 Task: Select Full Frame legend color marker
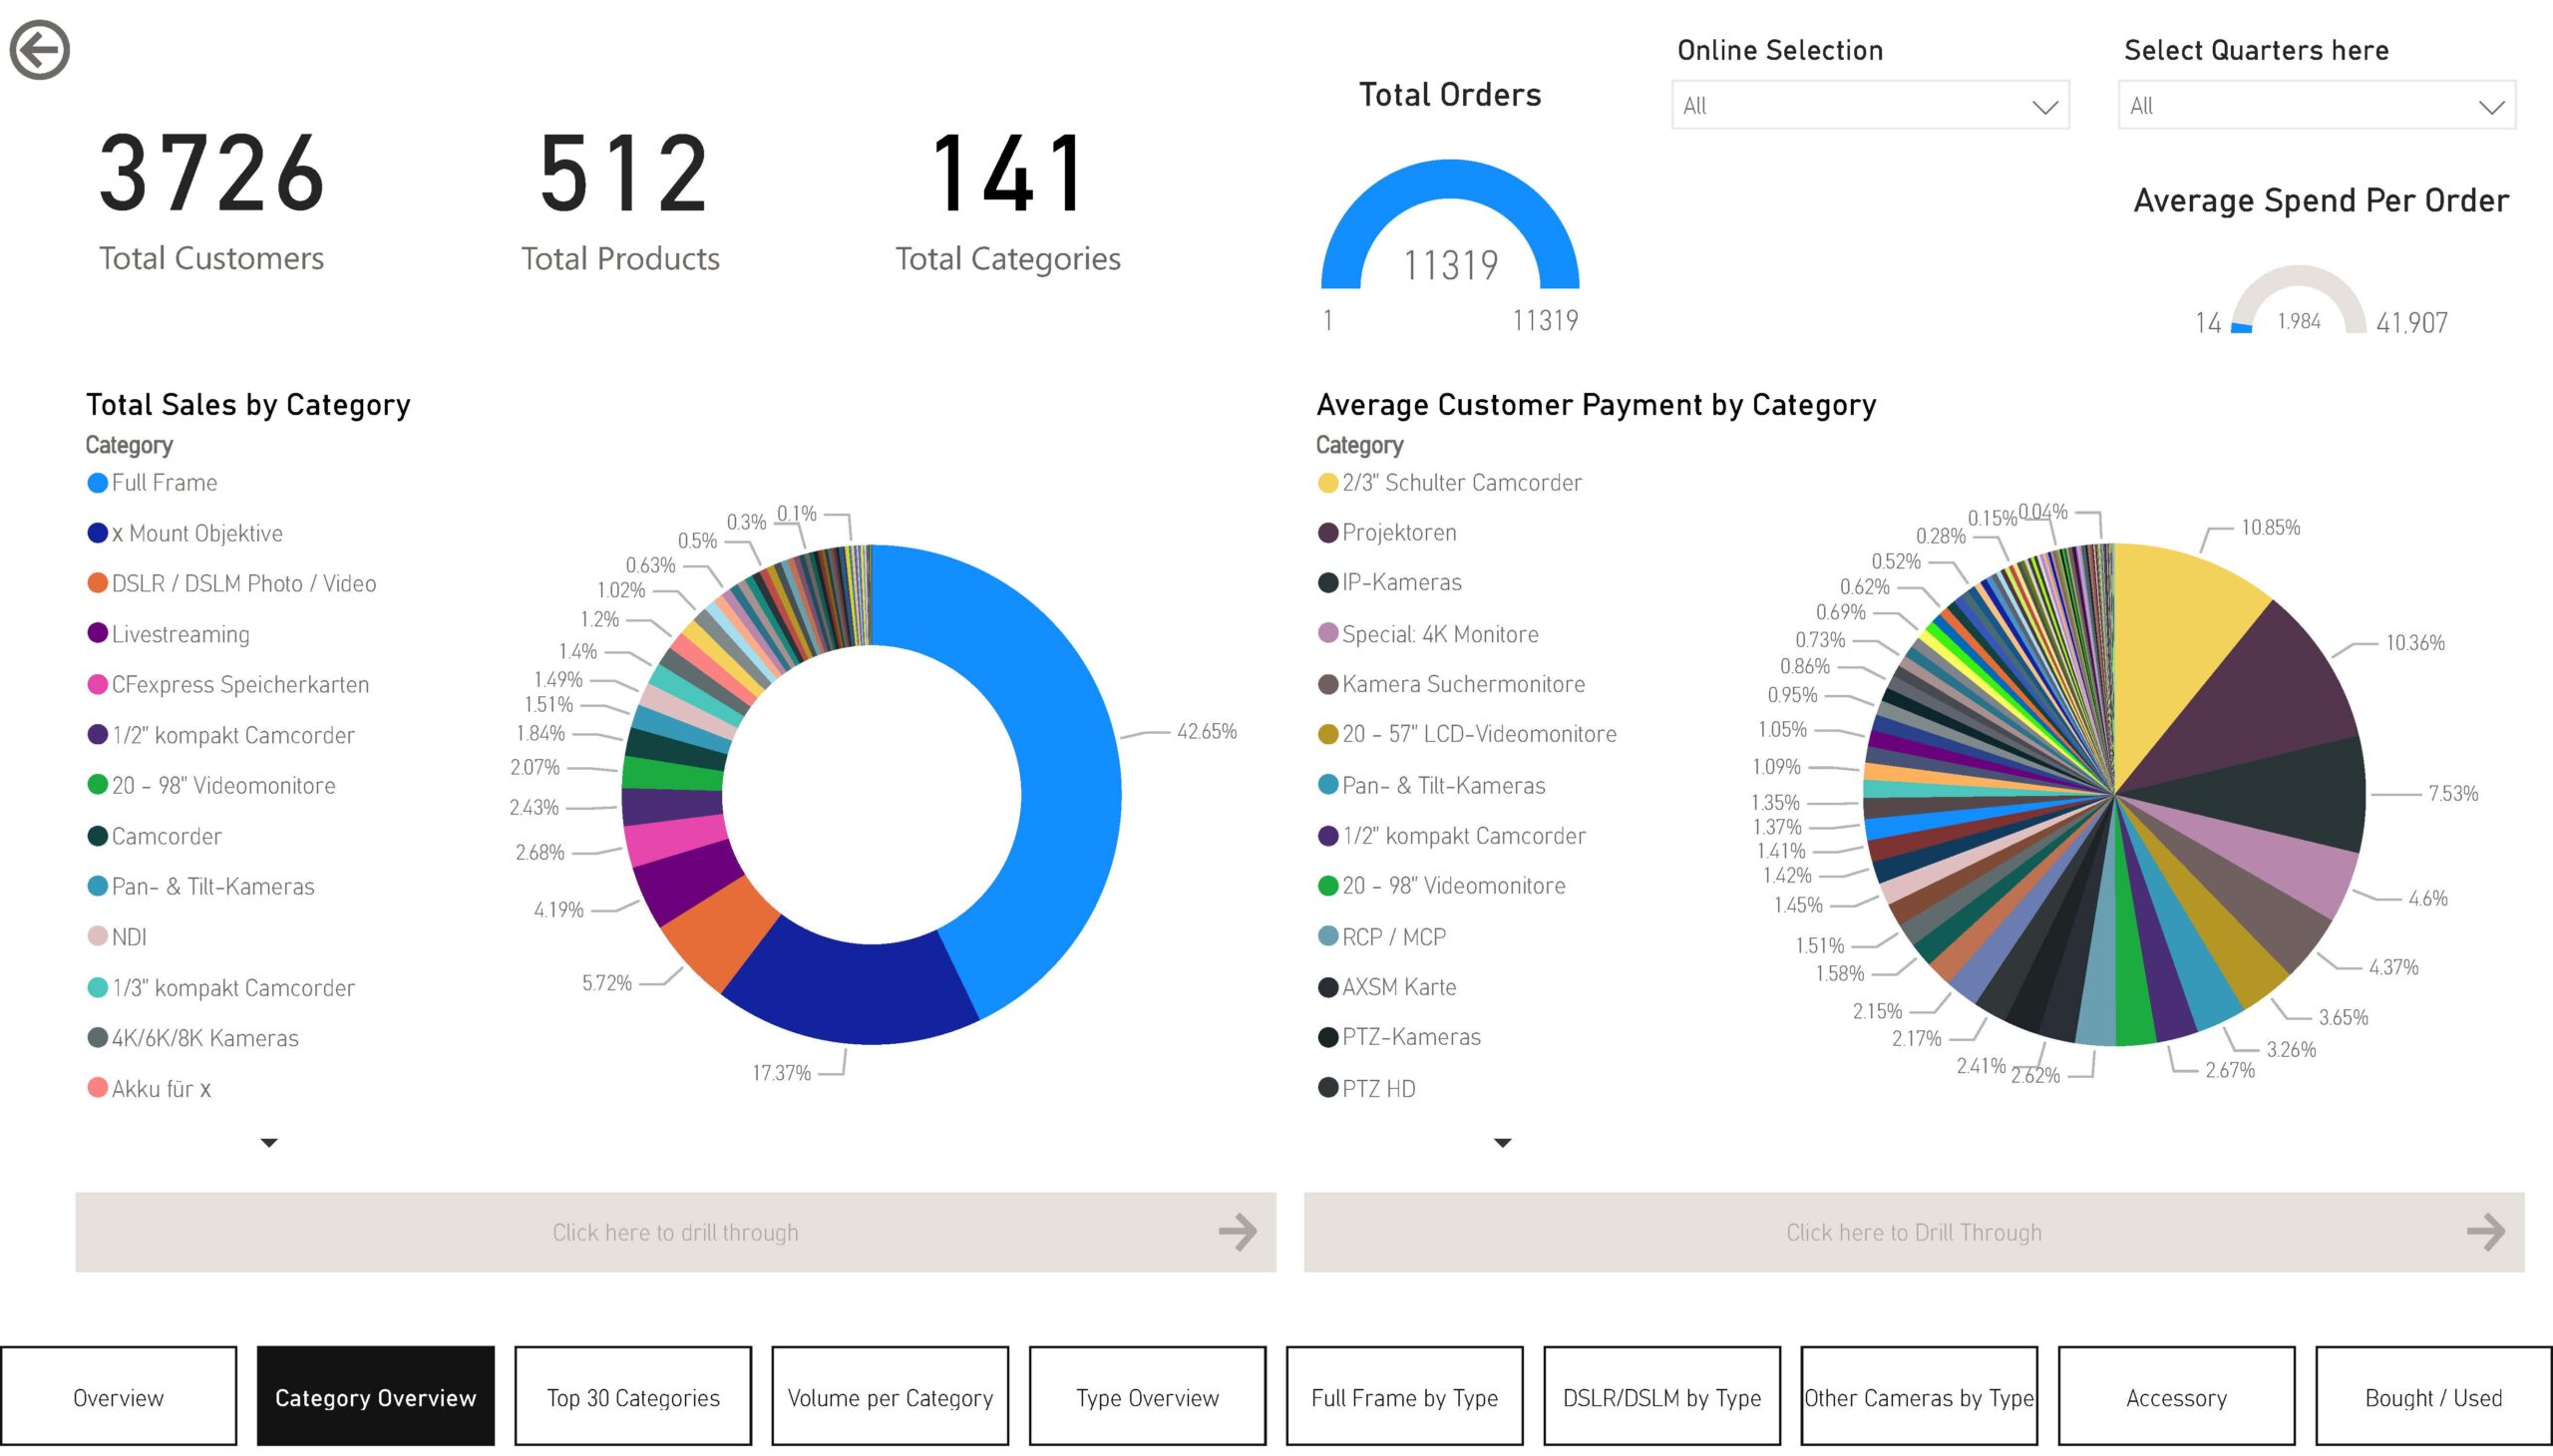point(98,483)
